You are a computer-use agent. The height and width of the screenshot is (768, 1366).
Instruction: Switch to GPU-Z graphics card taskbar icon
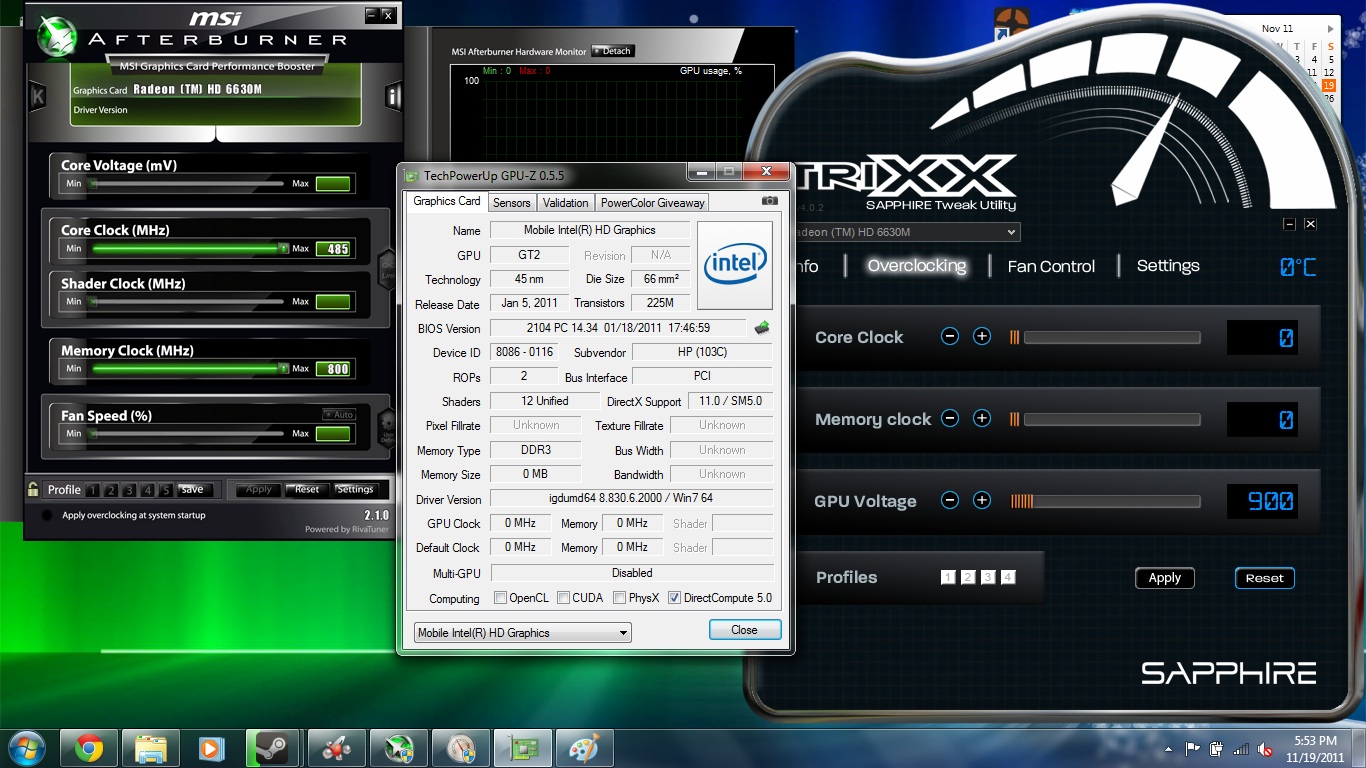523,748
